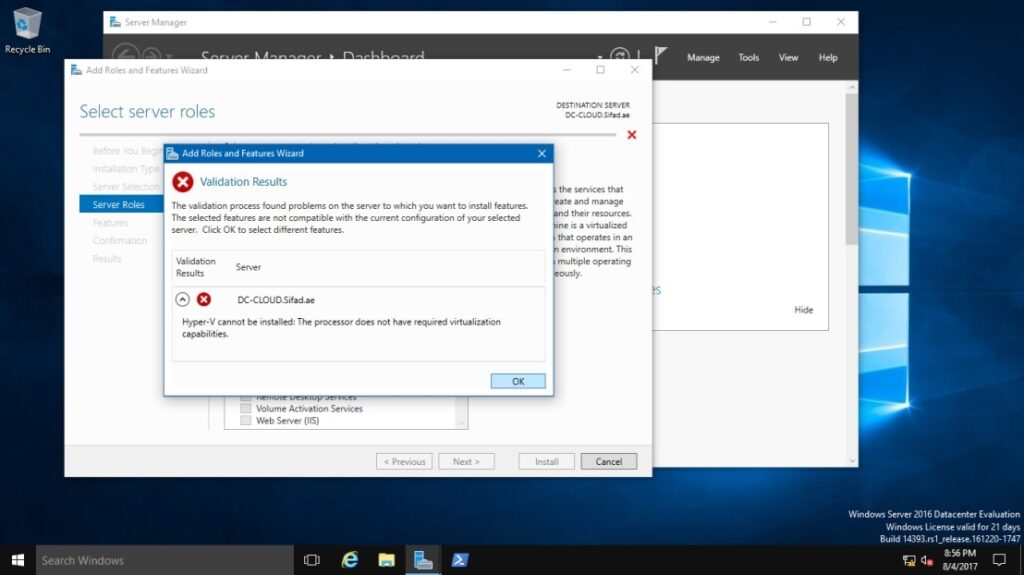Click the large Validation Results error icon

coord(183,182)
